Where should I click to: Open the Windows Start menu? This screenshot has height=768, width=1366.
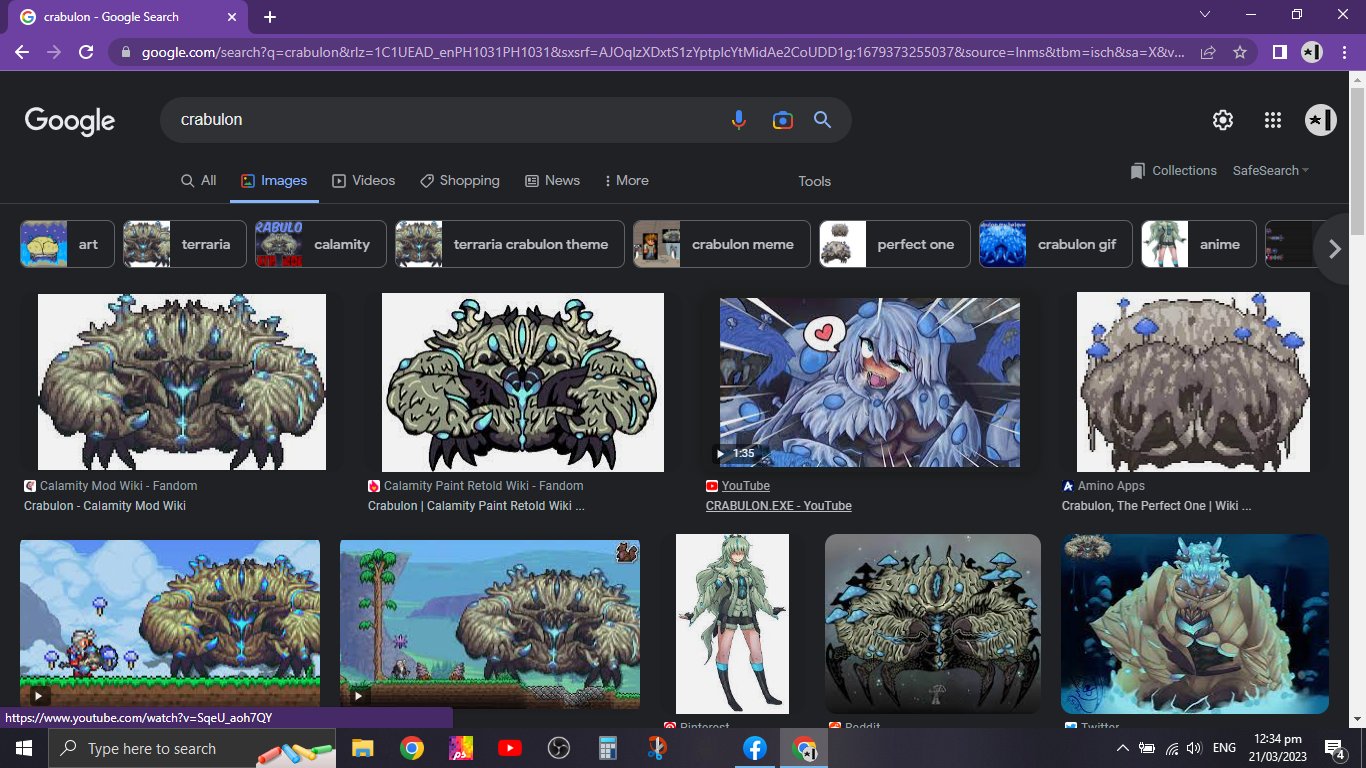tap(23, 748)
